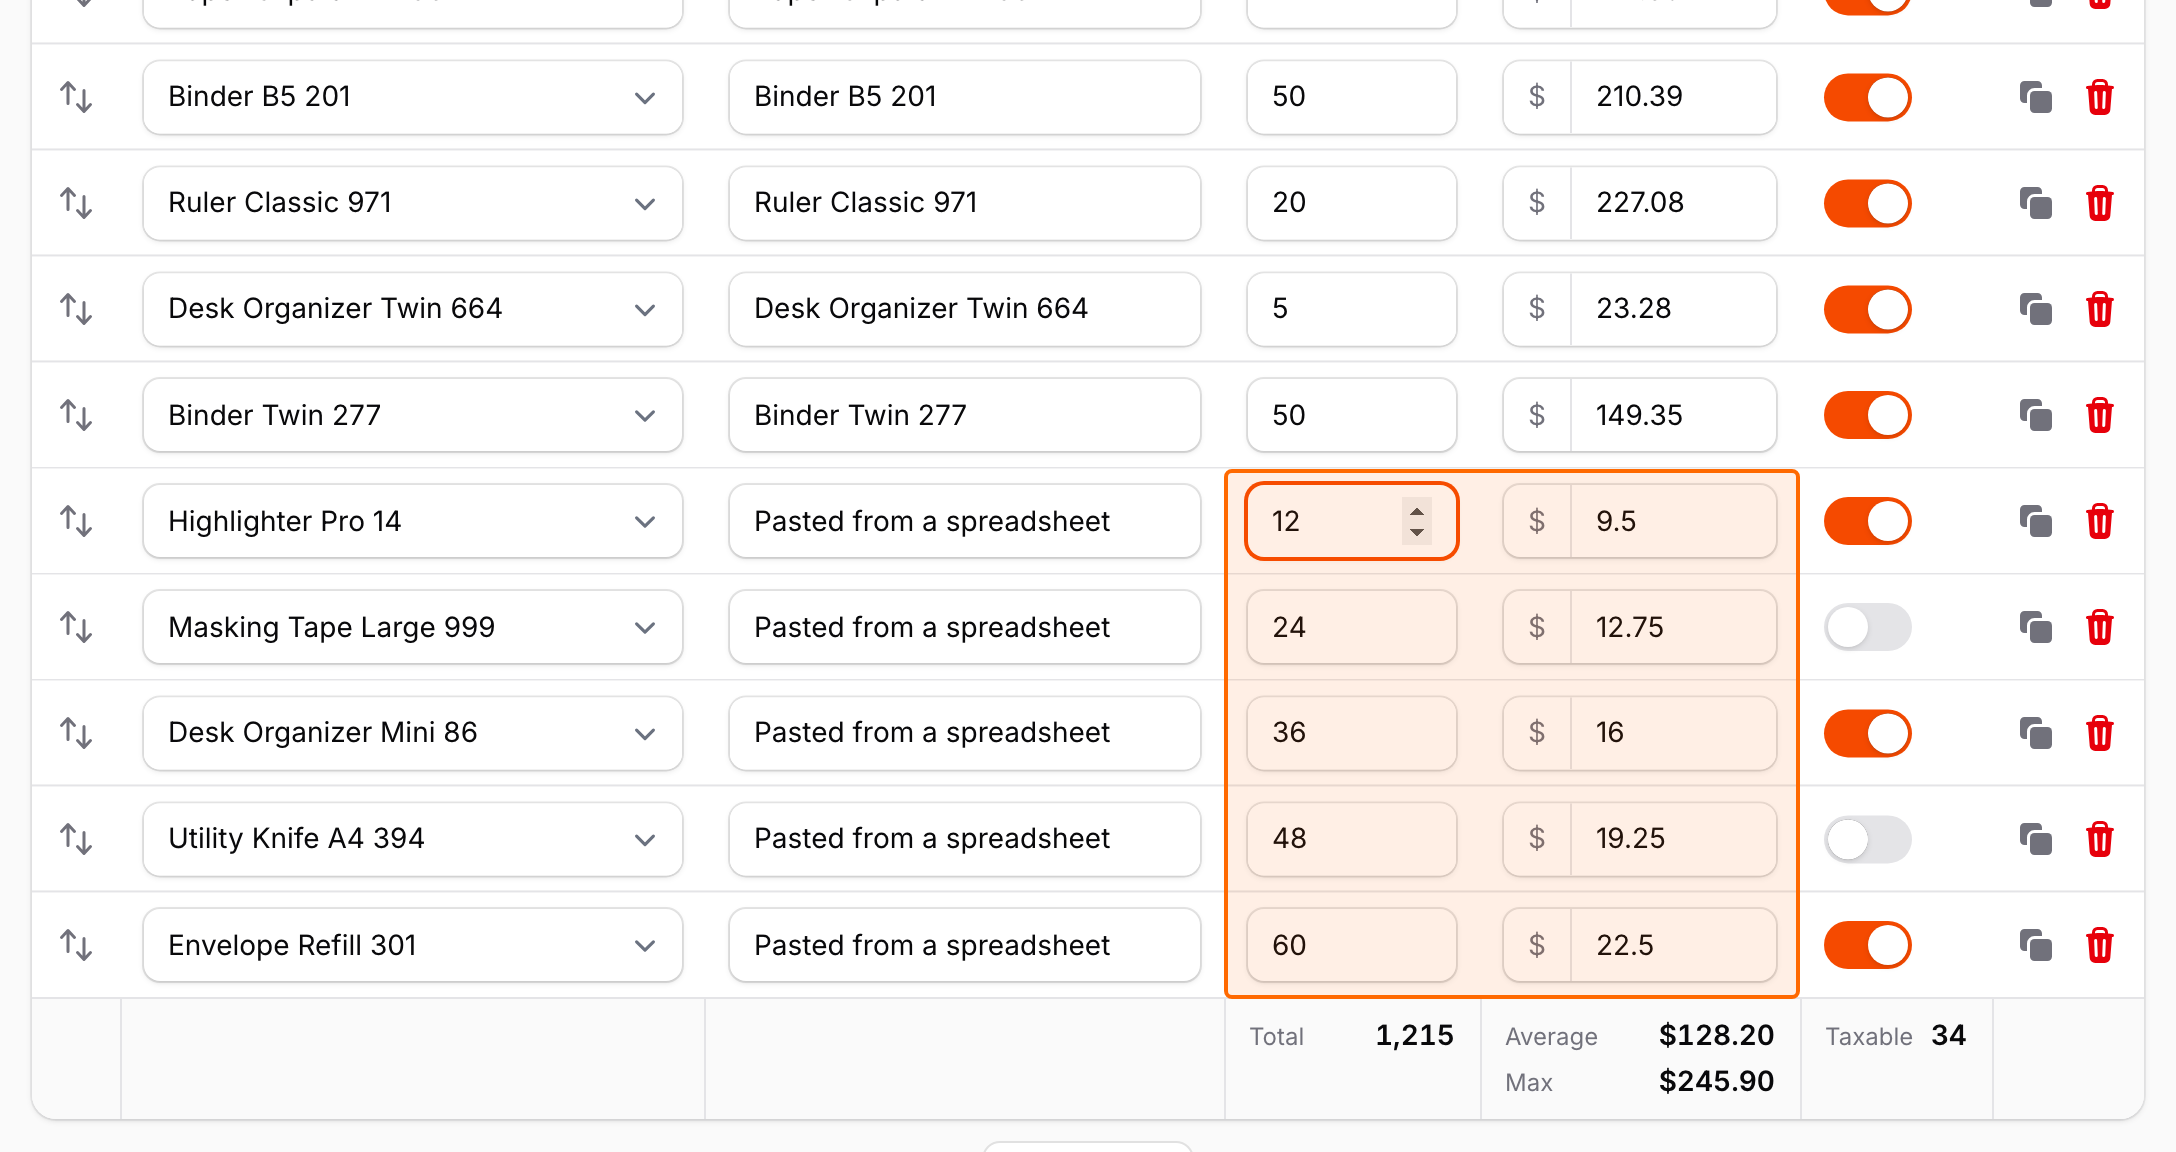Toggle taxable off for Highlighter Pro 14
Screen dimensions: 2176x1152
(1867, 522)
